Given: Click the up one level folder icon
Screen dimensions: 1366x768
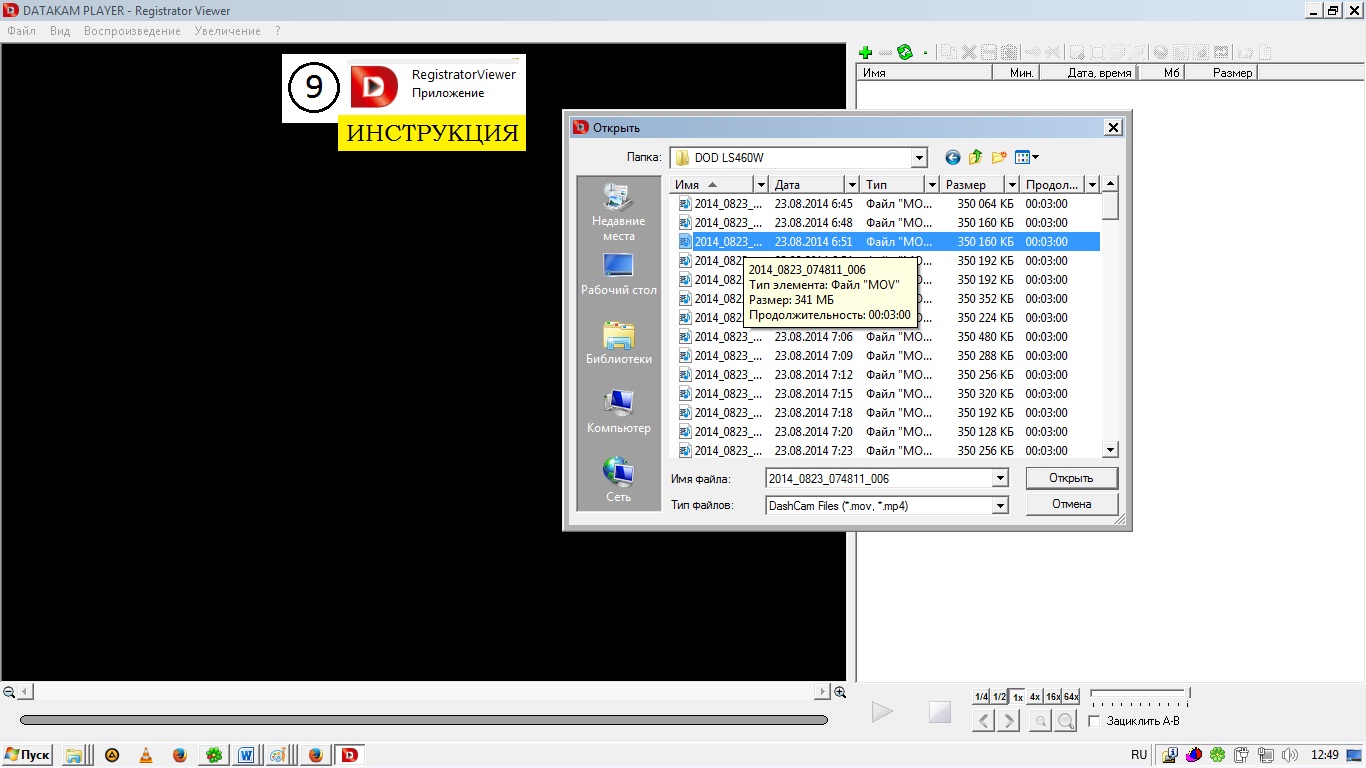Looking at the screenshot, I should pos(975,157).
